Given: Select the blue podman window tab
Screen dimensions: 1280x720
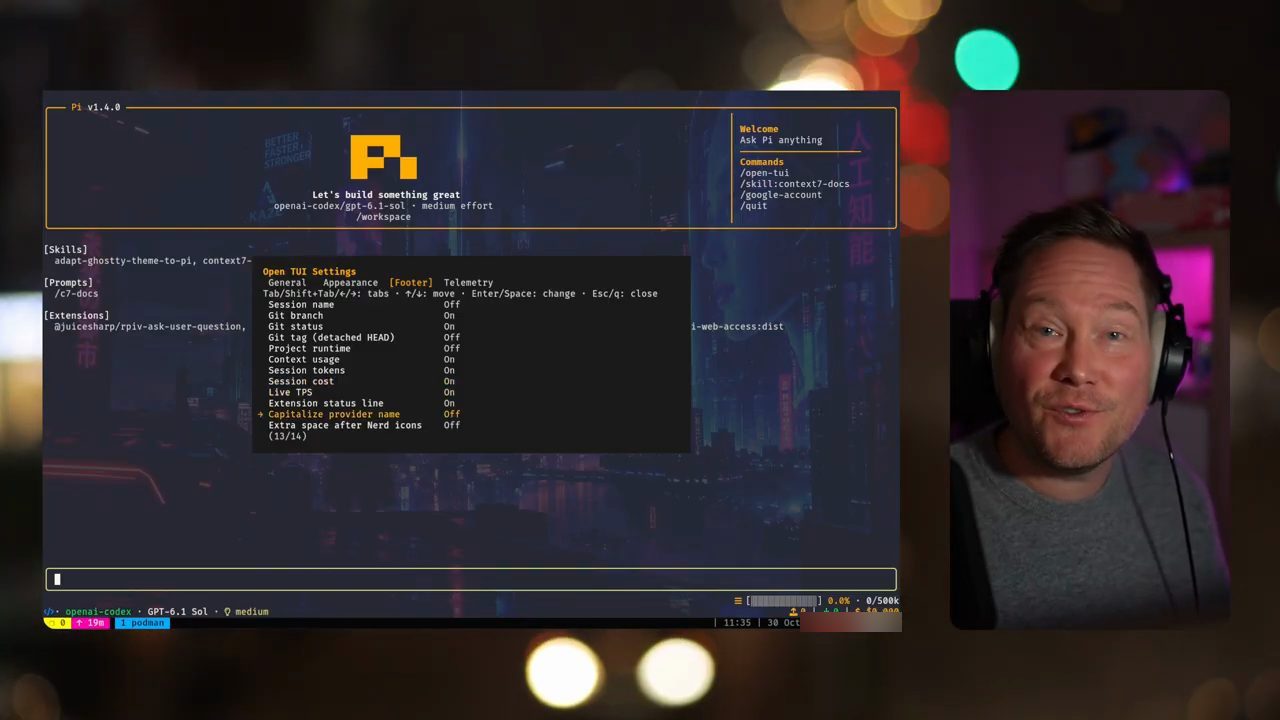Looking at the screenshot, I should coord(142,622).
